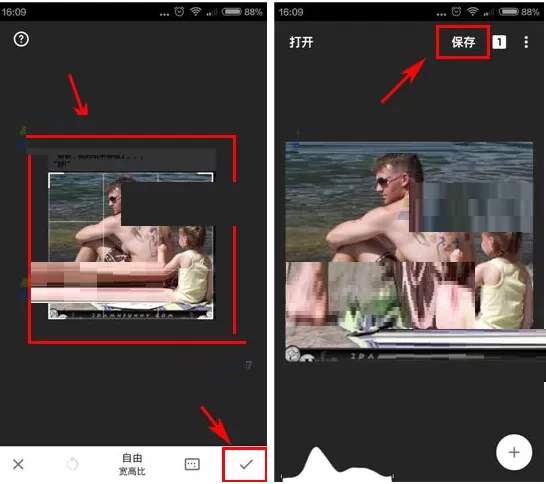Confirm the crop with the checkmark
The height and width of the screenshot is (484, 546).
click(x=246, y=464)
